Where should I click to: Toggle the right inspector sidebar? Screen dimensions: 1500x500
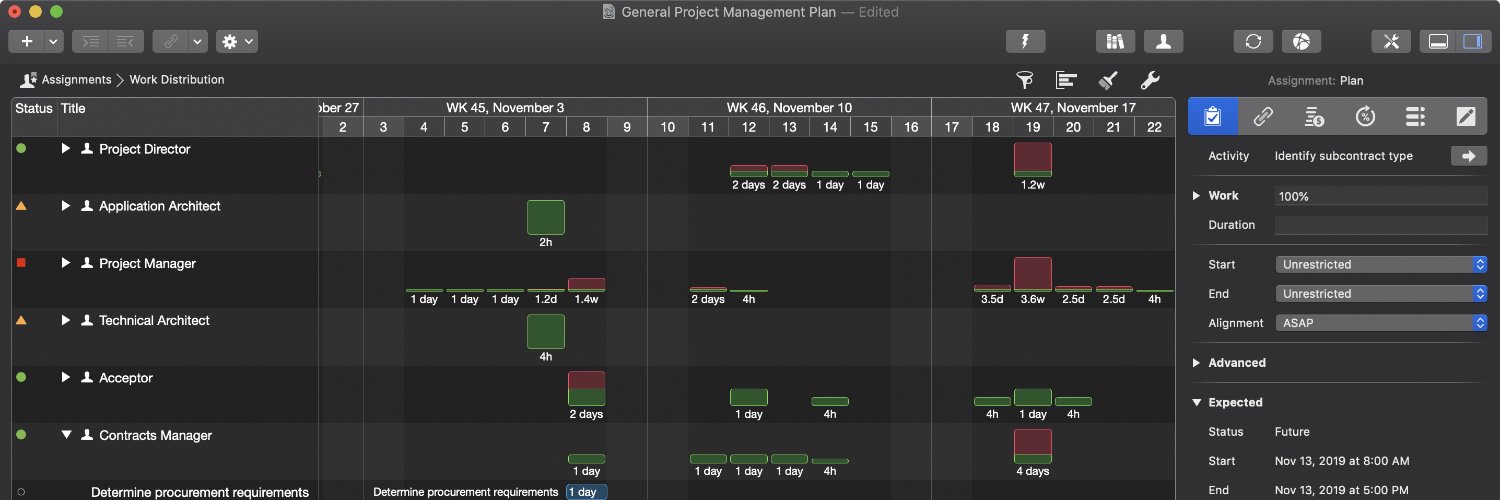coord(1472,42)
